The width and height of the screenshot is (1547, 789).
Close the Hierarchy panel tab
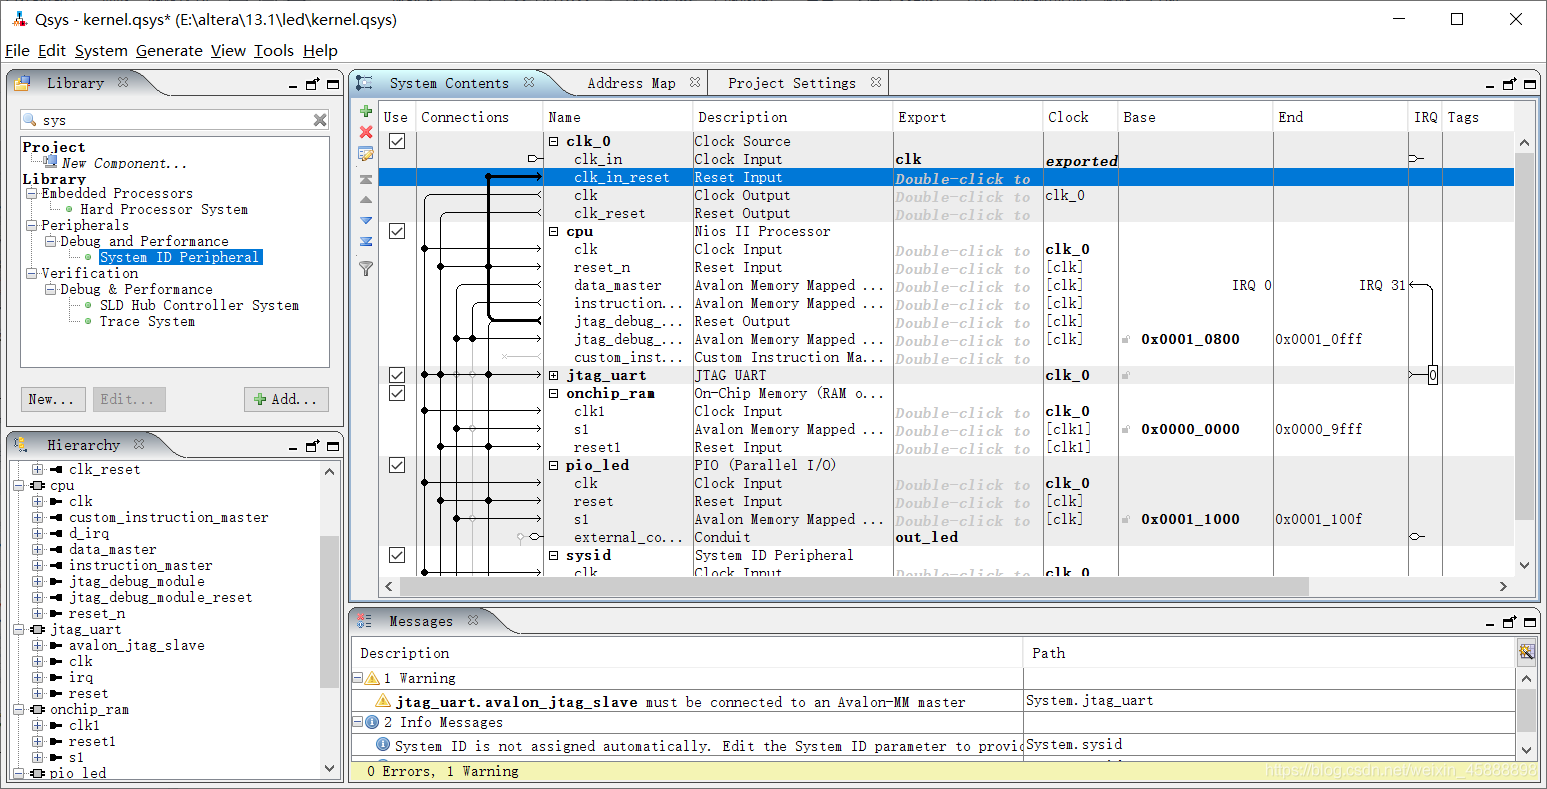[139, 444]
